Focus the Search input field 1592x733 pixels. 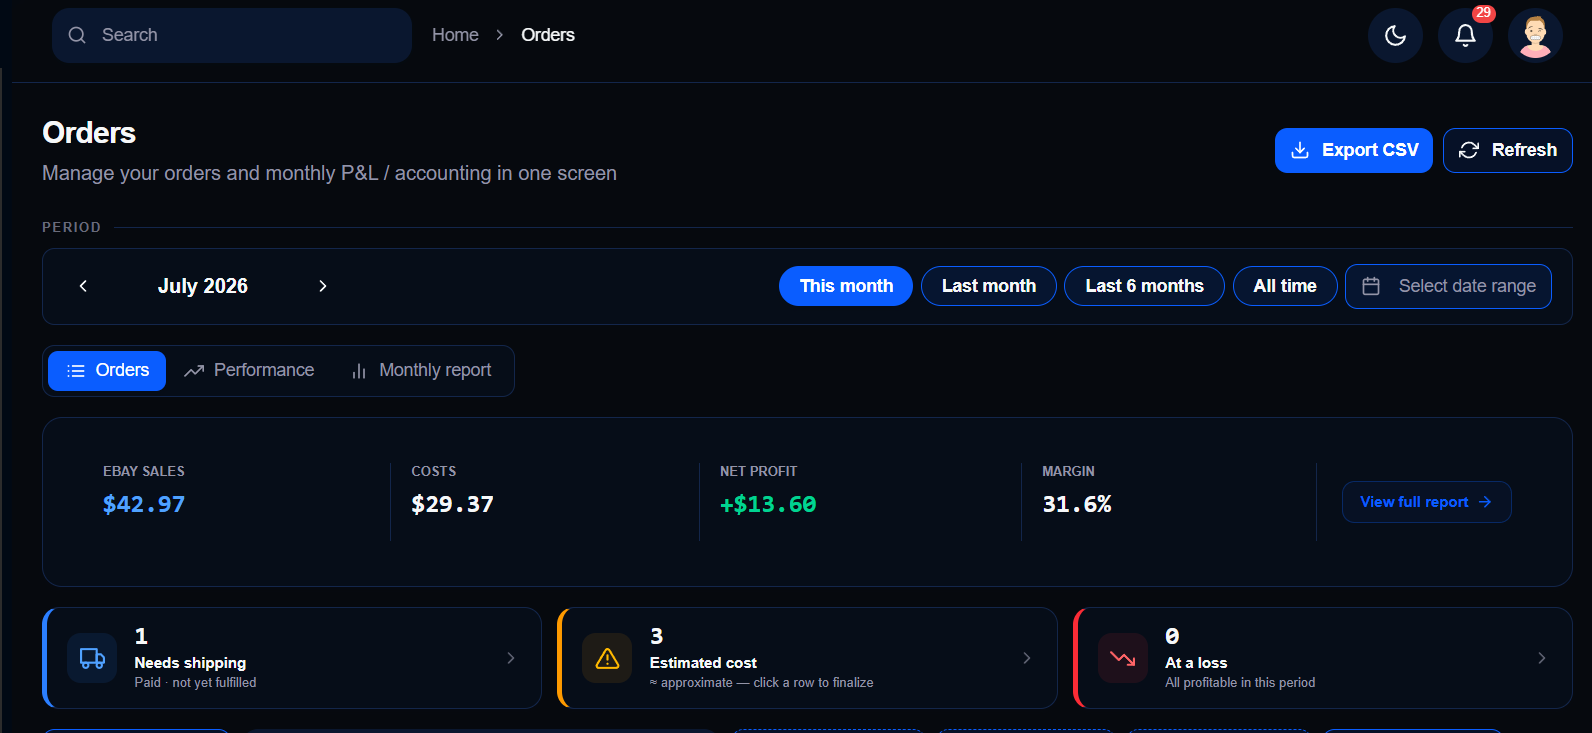coord(232,35)
